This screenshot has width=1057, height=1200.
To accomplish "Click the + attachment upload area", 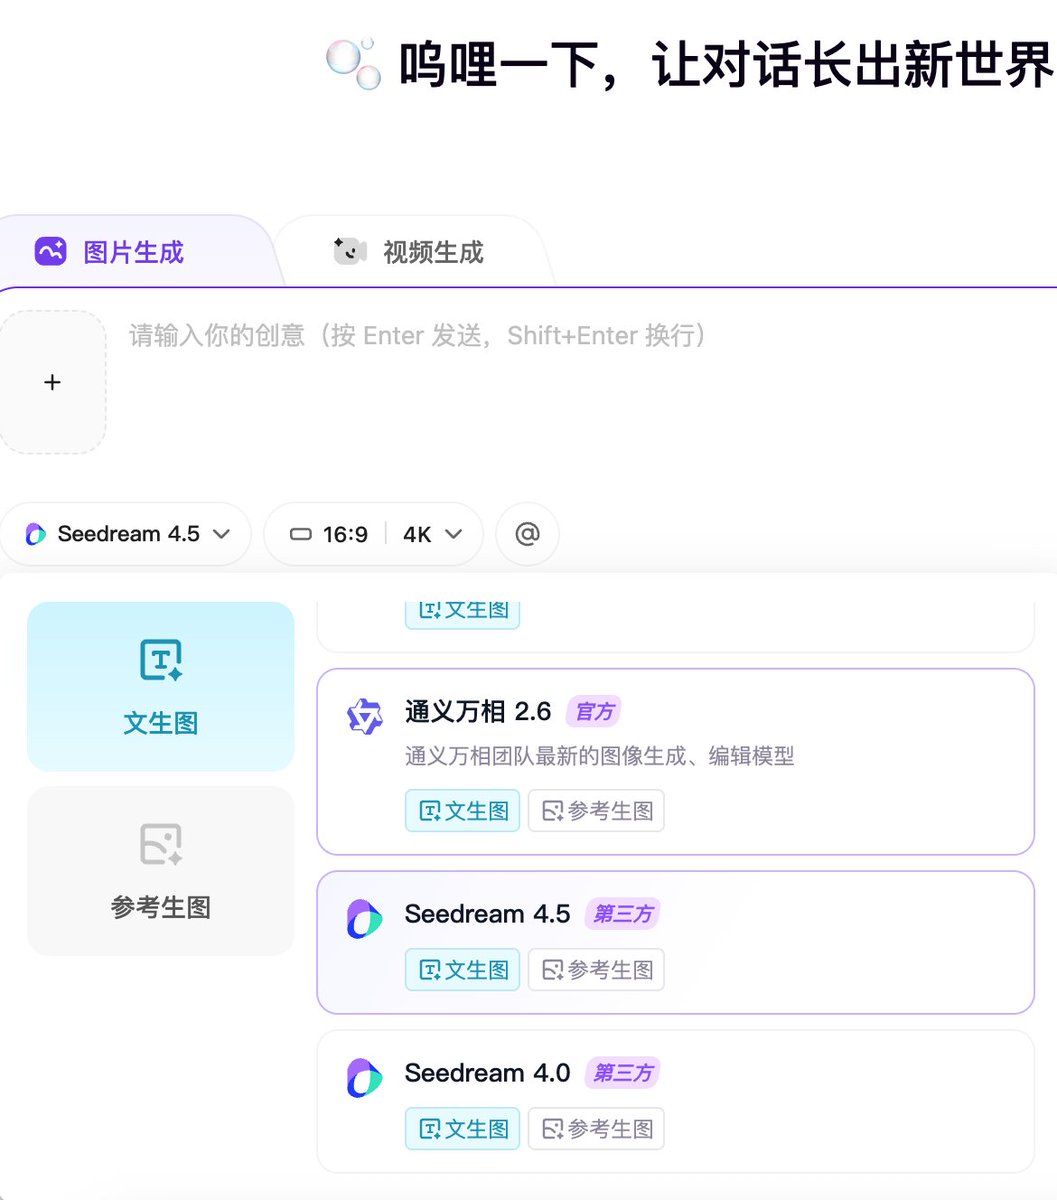I will (53, 382).
